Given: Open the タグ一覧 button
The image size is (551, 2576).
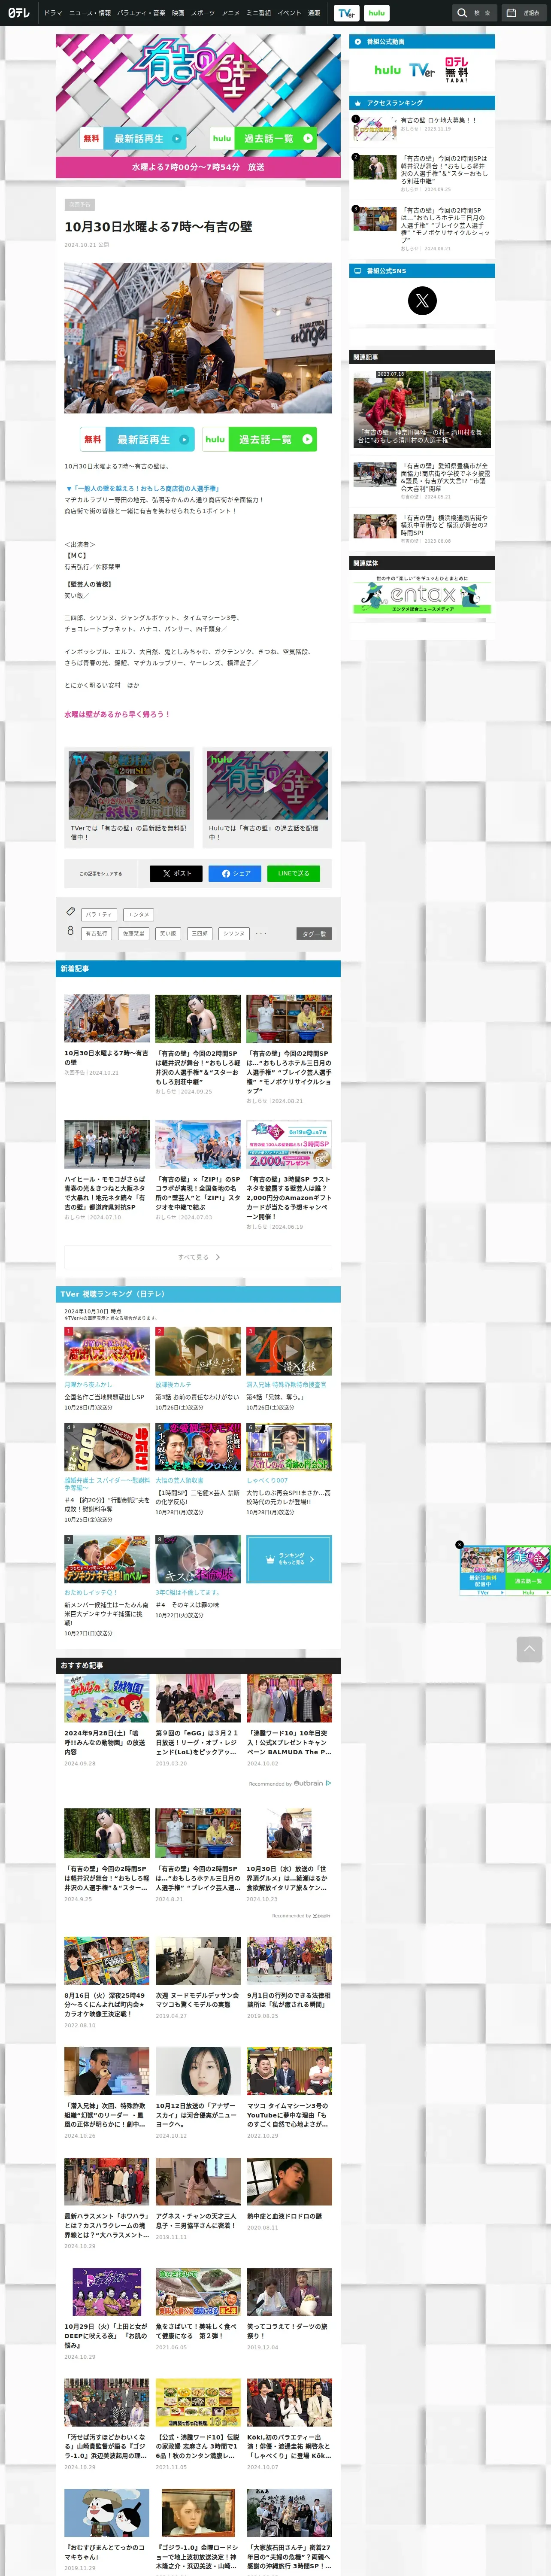Looking at the screenshot, I should click(x=314, y=933).
